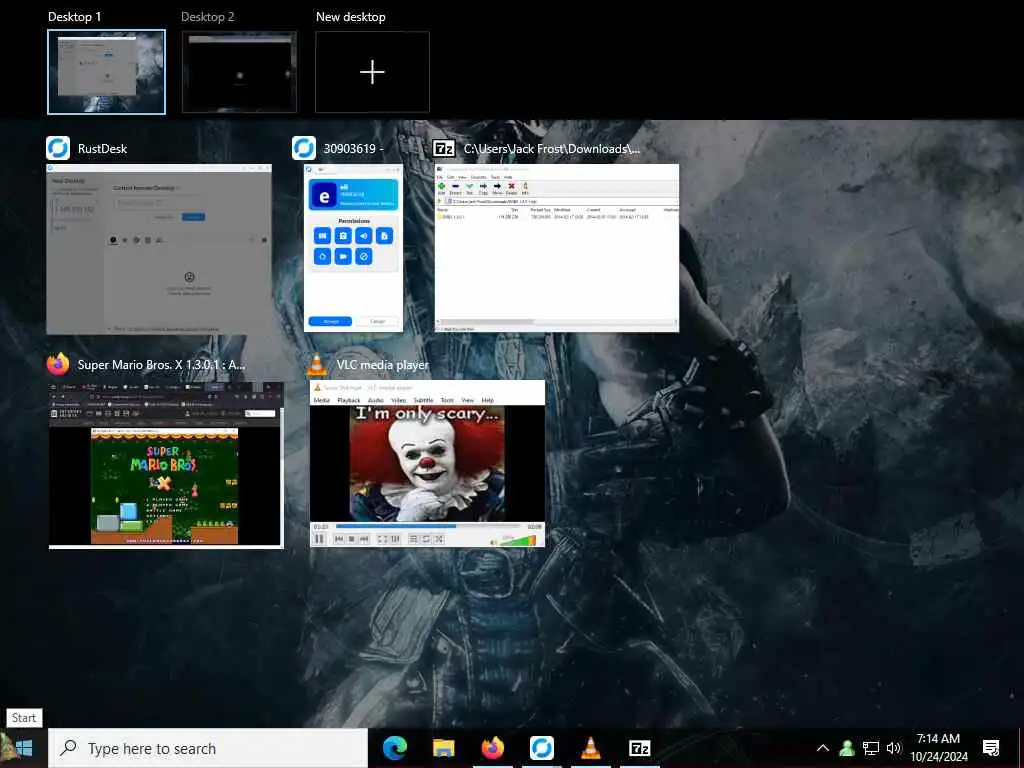Select the Firefox Super Mario Bros. X preview
Image resolution: width=1024 pixels, height=768 pixels.
point(166,465)
